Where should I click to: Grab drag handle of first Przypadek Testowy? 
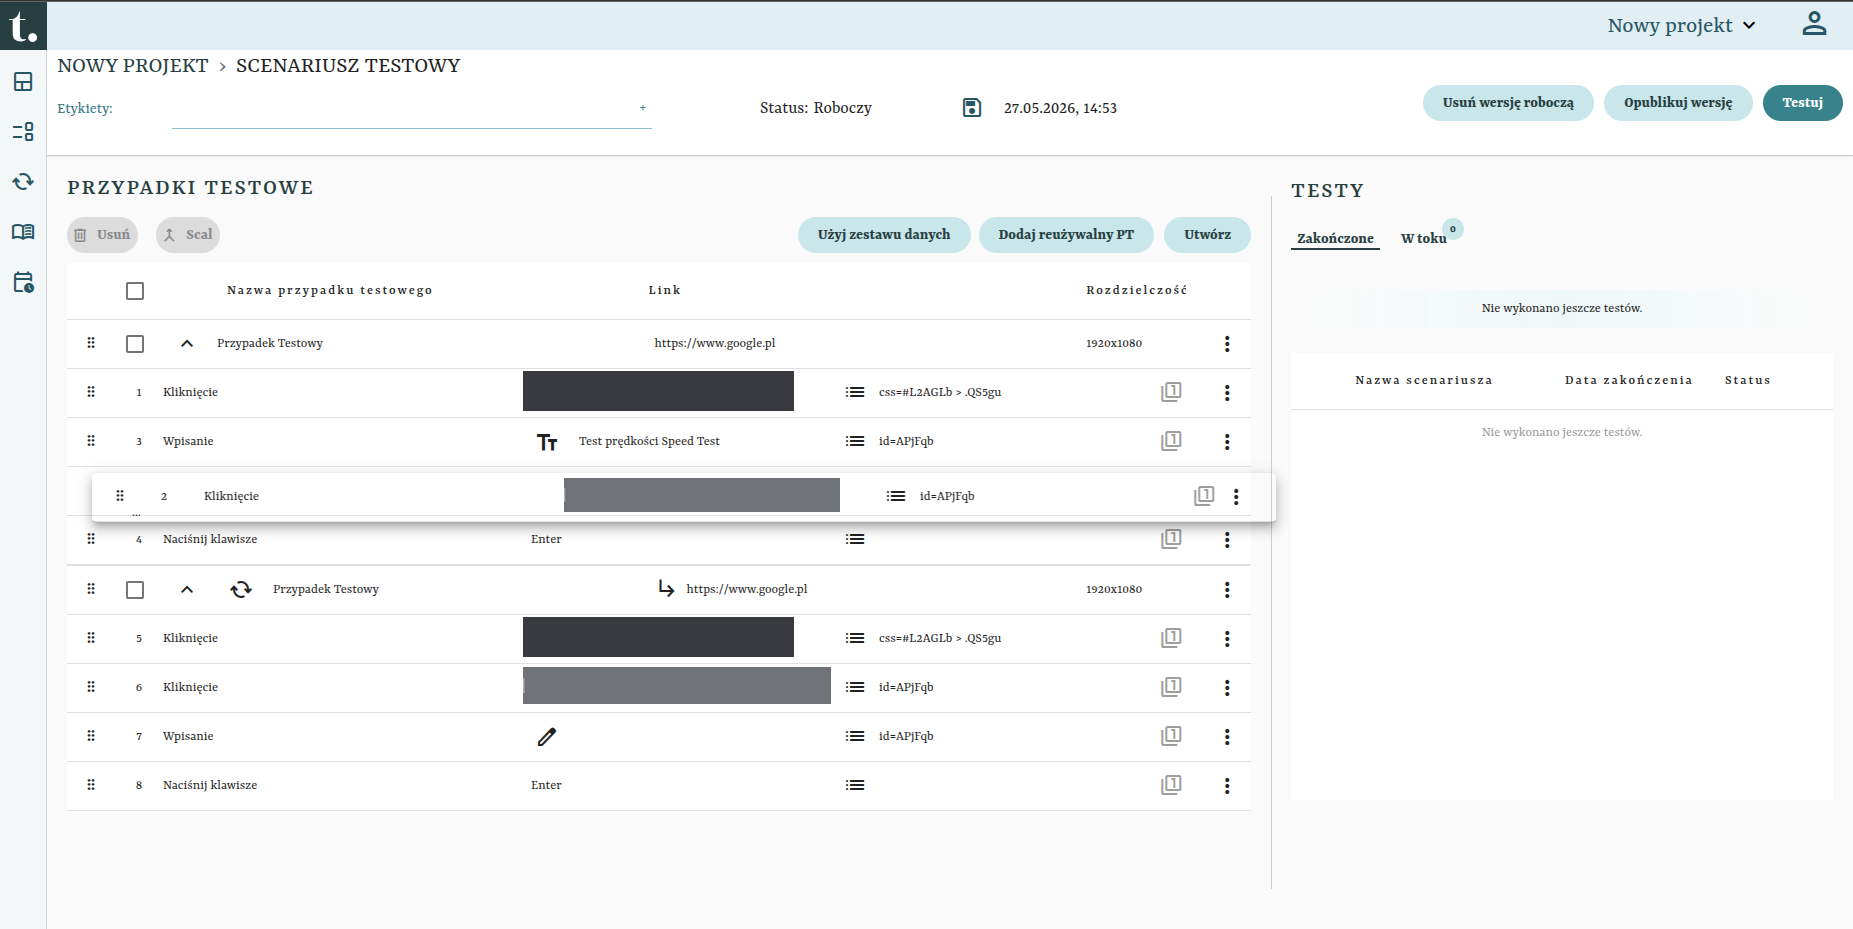point(91,343)
